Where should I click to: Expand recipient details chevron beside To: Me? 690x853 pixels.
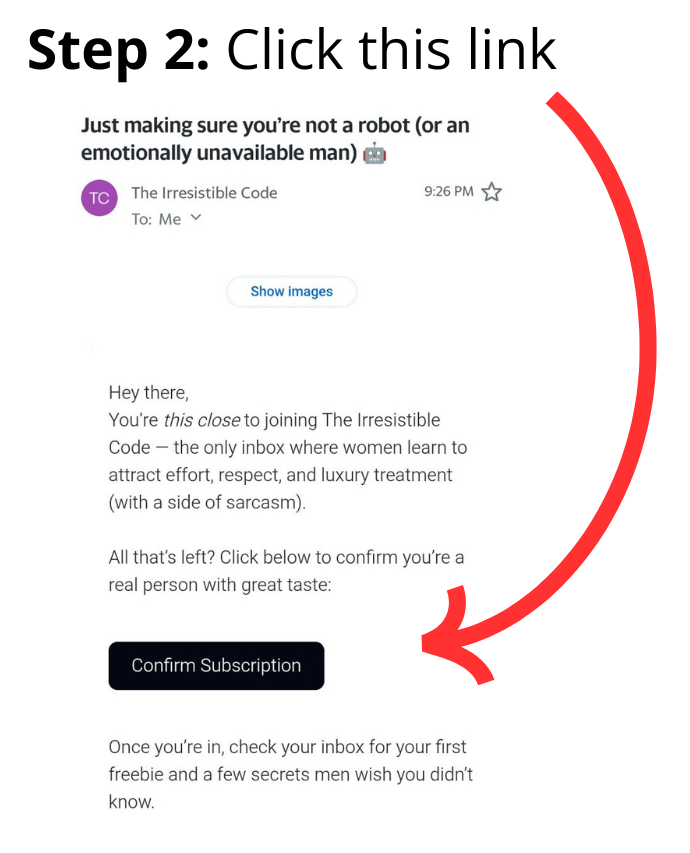click(x=196, y=218)
